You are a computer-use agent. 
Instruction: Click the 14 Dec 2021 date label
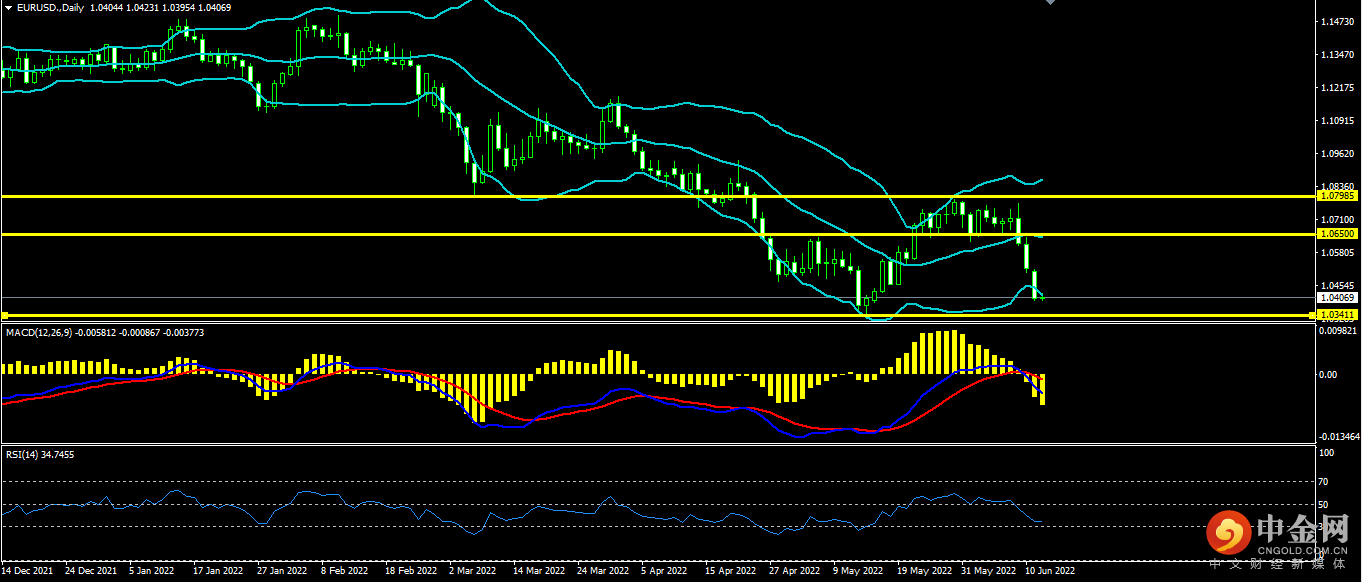[x=27, y=572]
